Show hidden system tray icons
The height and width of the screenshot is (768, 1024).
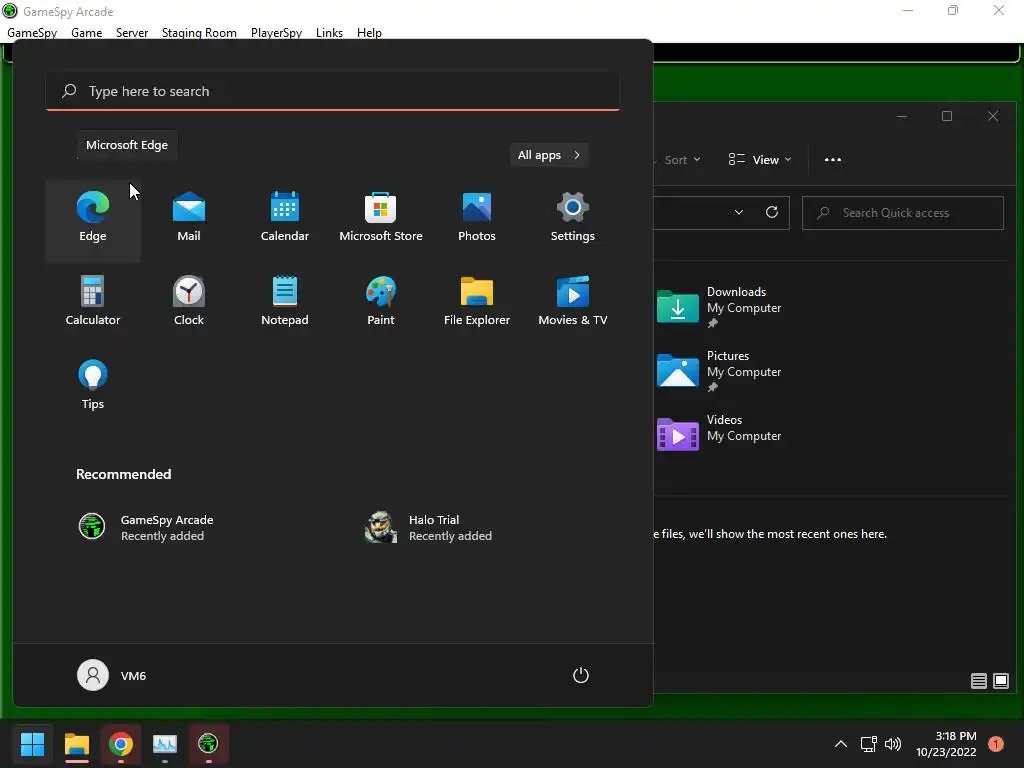(x=840, y=744)
